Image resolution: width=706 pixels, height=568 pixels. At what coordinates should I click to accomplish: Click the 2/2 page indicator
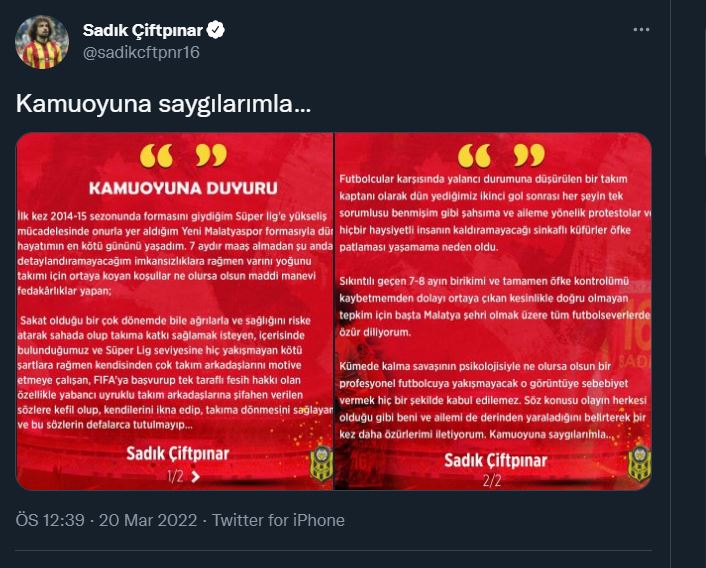pos(492,481)
